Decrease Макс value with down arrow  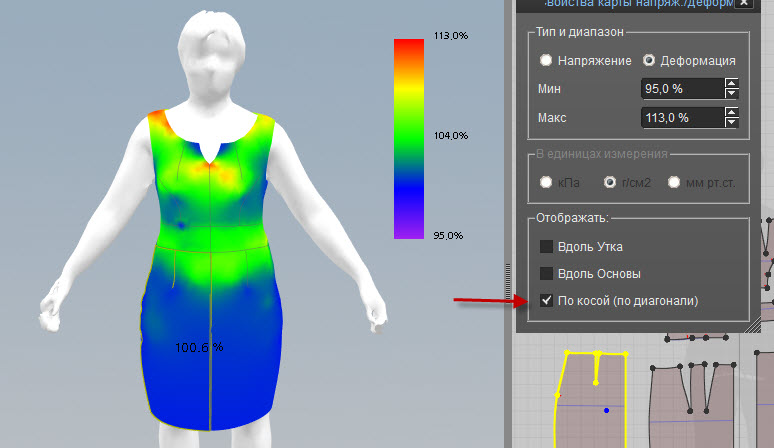pyautogui.click(x=732, y=123)
